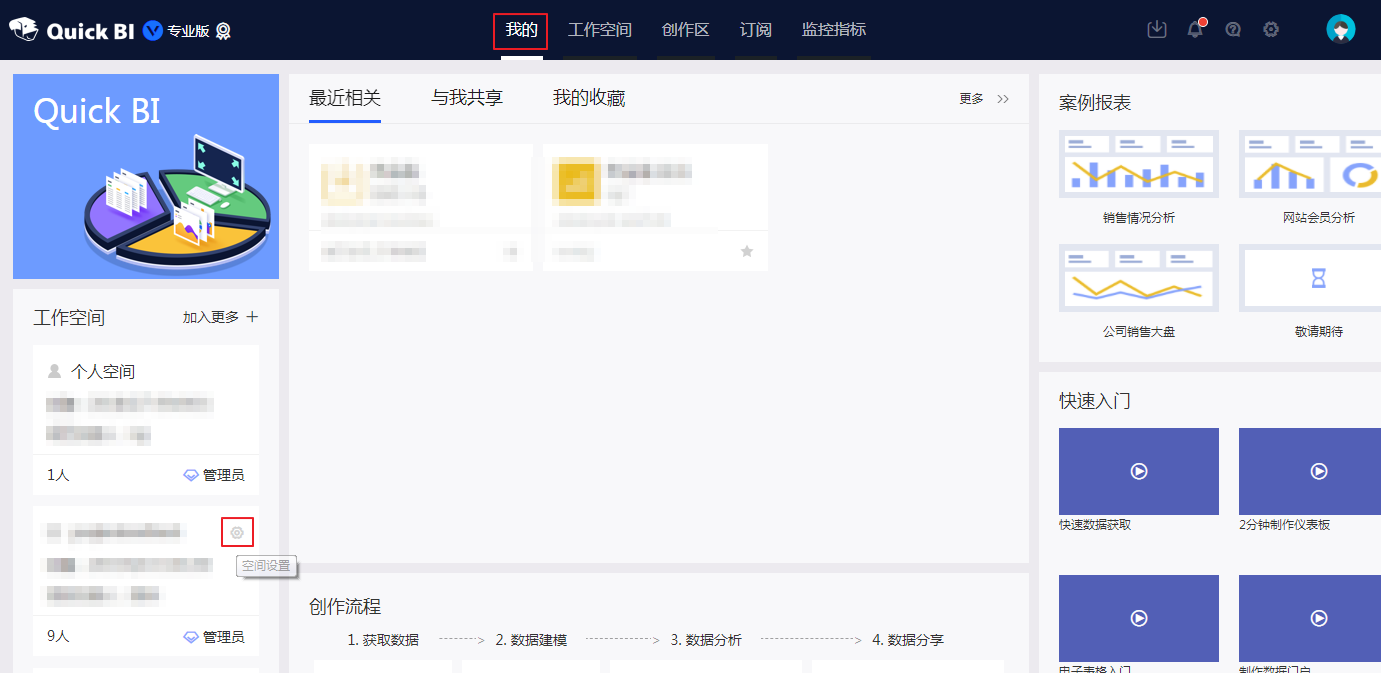Open the user avatar menu
This screenshot has height=673, width=1381.
[x=1341, y=29]
